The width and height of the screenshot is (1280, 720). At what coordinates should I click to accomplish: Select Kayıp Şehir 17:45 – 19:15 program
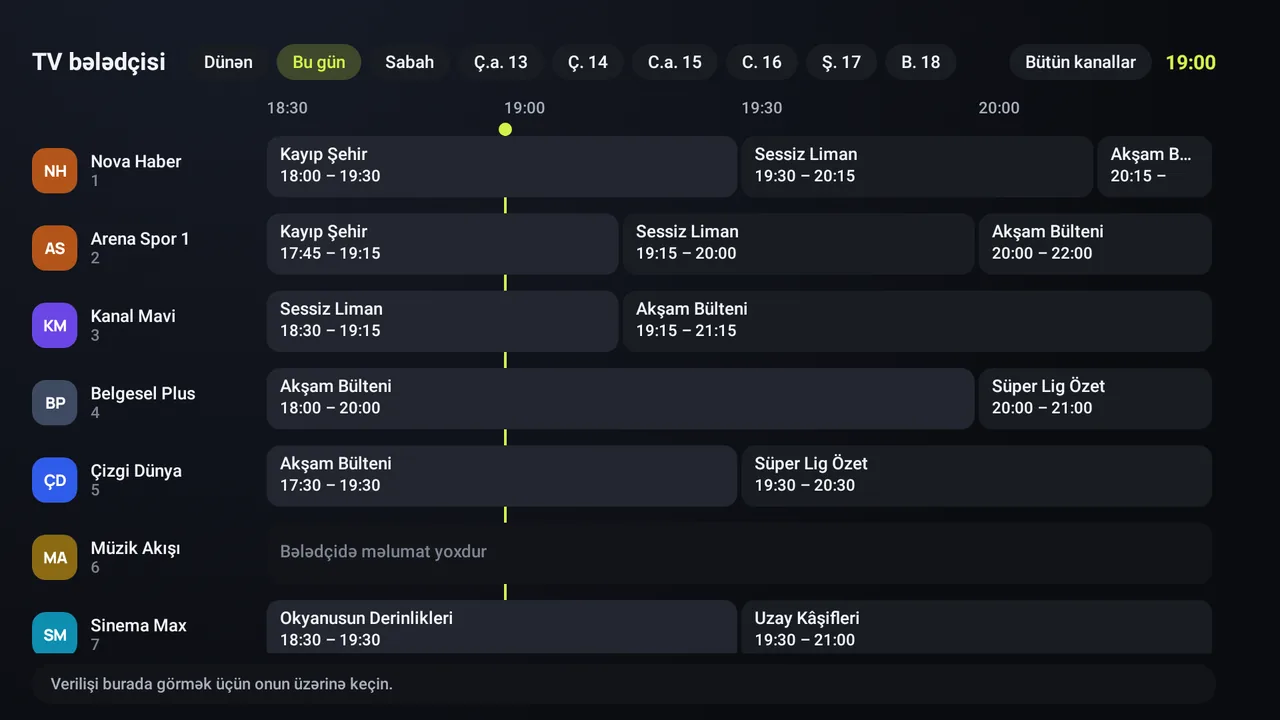(443, 243)
